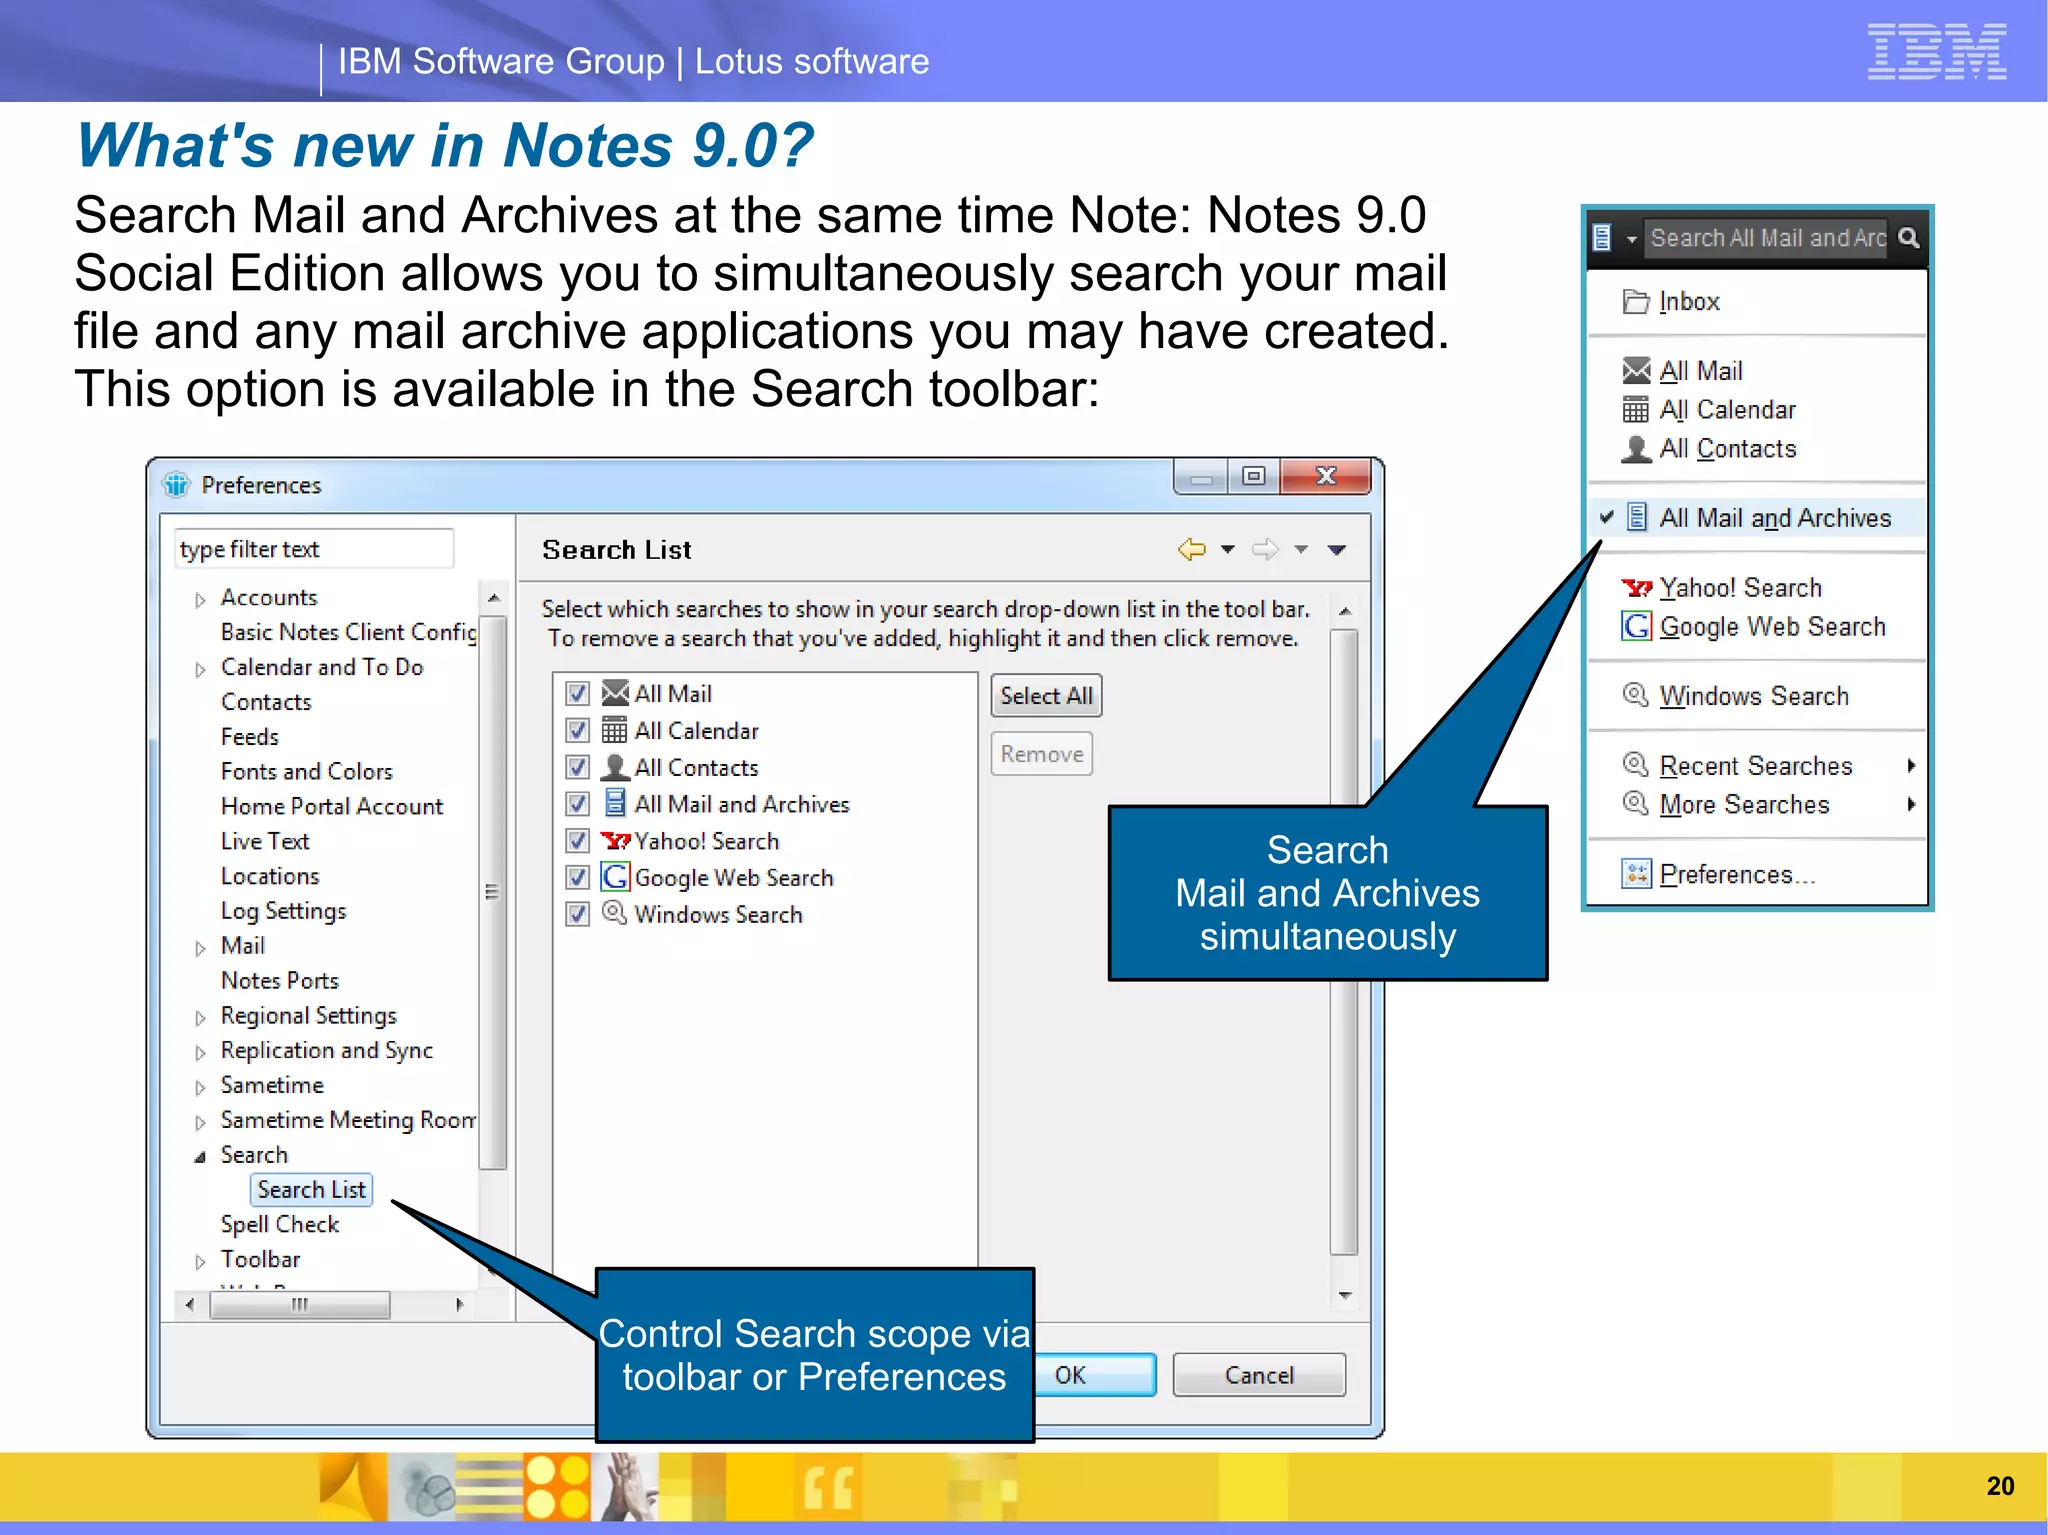Click the preferences tree horizontal scrollbar thumb

click(x=300, y=1304)
